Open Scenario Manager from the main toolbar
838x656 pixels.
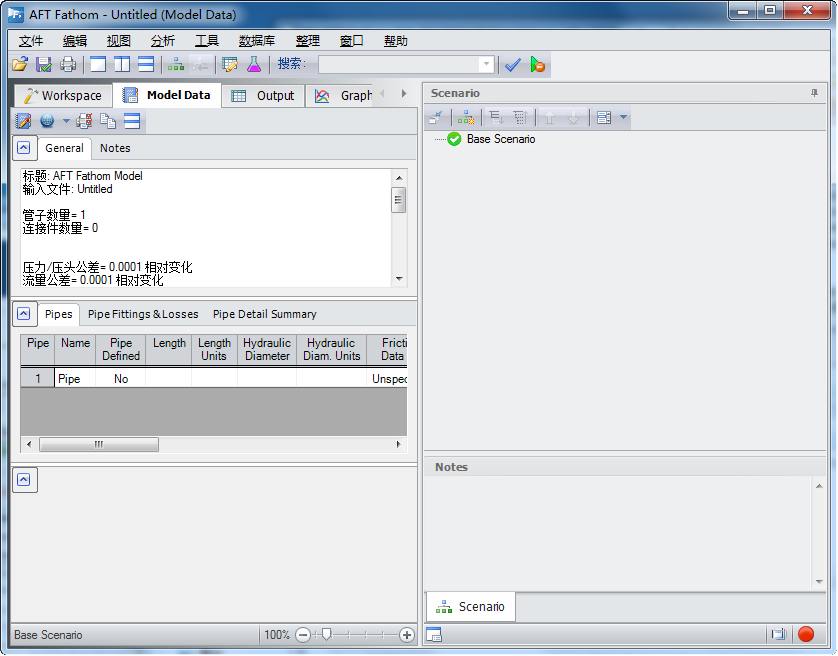[x=176, y=65]
